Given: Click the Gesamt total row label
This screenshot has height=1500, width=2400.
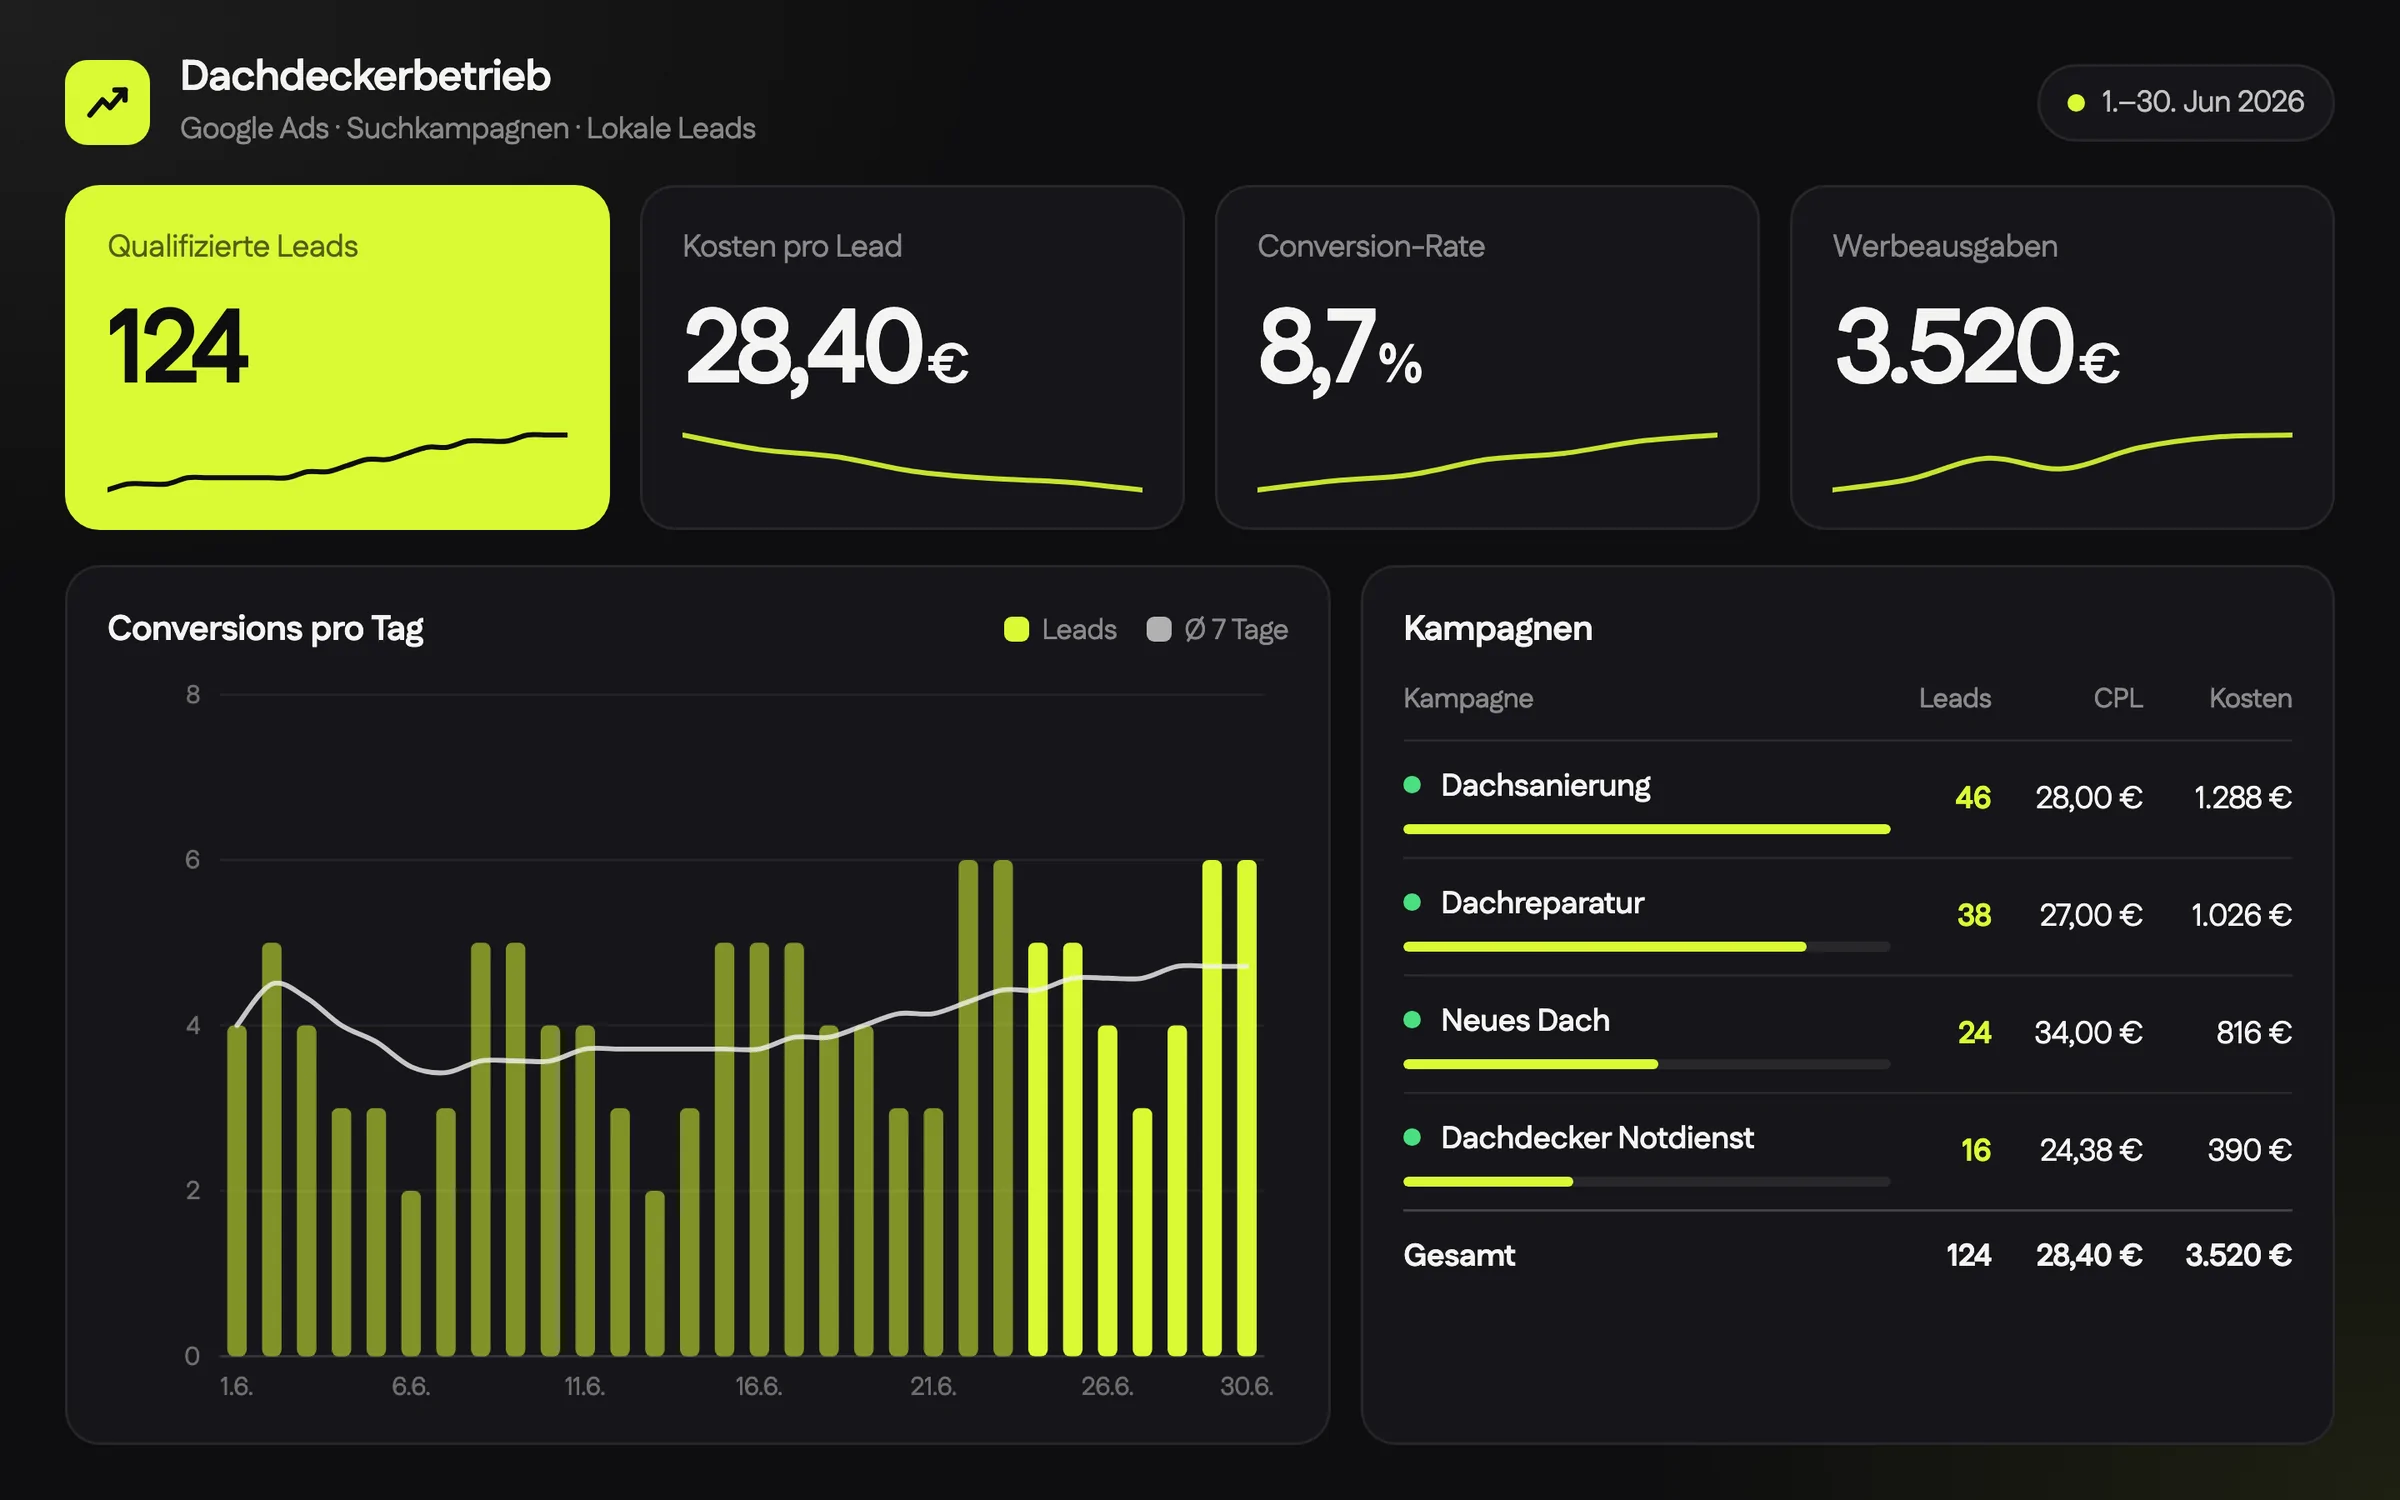Looking at the screenshot, I should [x=1459, y=1255].
